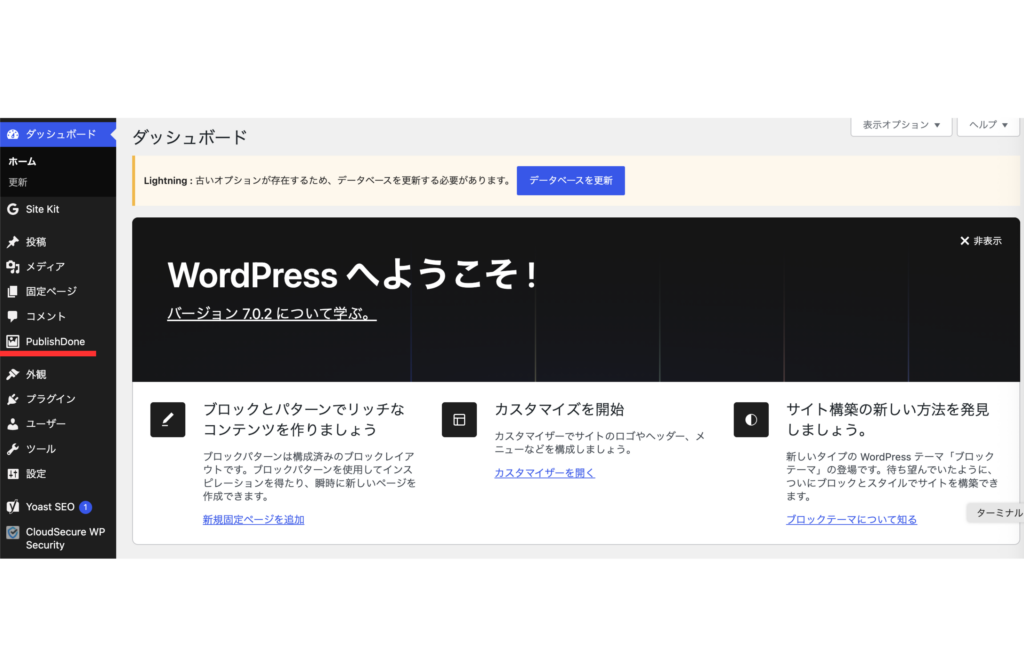
Task: Click the カスタマイザーを開く link
Action: [x=545, y=473]
